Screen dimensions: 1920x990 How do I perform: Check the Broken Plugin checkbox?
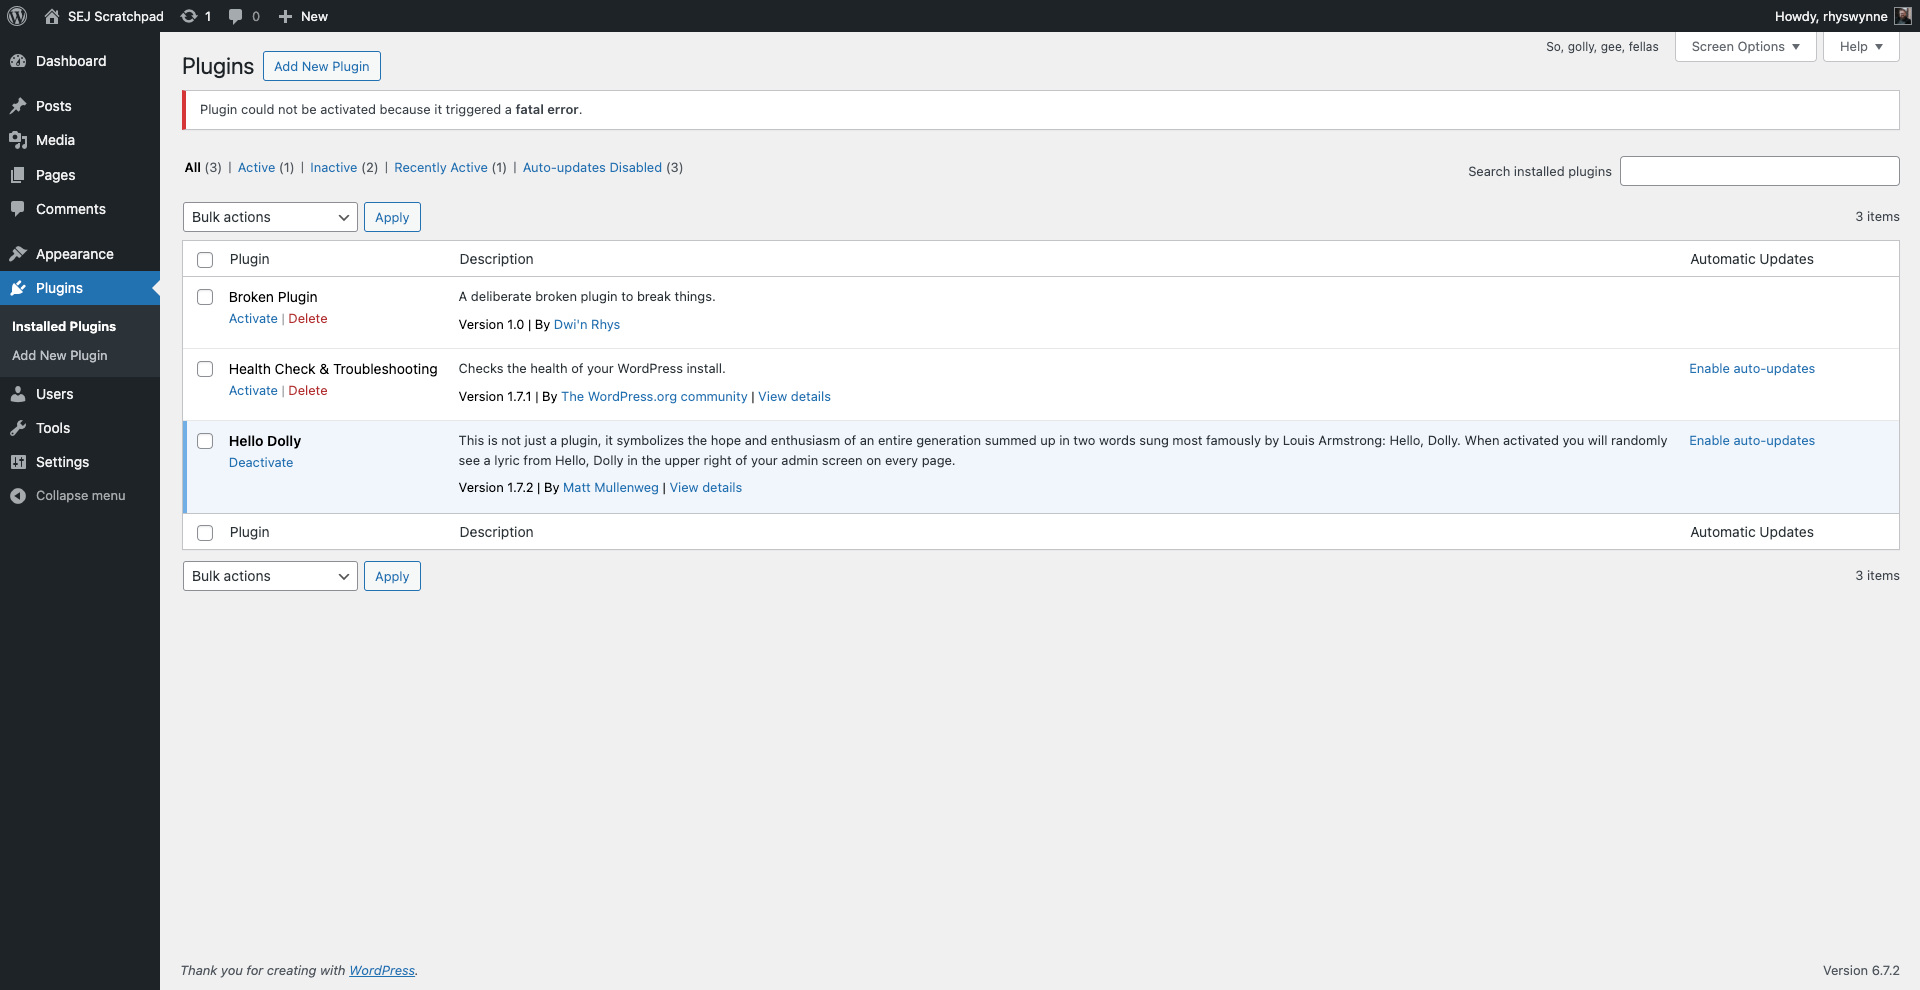pos(204,297)
